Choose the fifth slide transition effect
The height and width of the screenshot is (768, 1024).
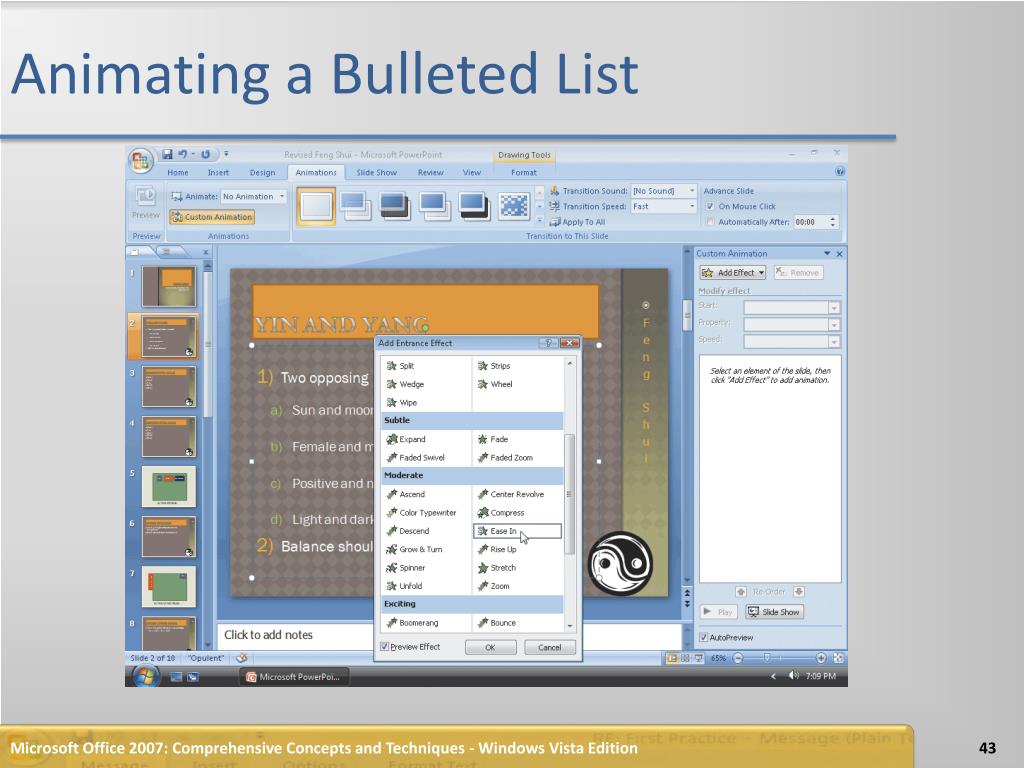[x=473, y=206]
